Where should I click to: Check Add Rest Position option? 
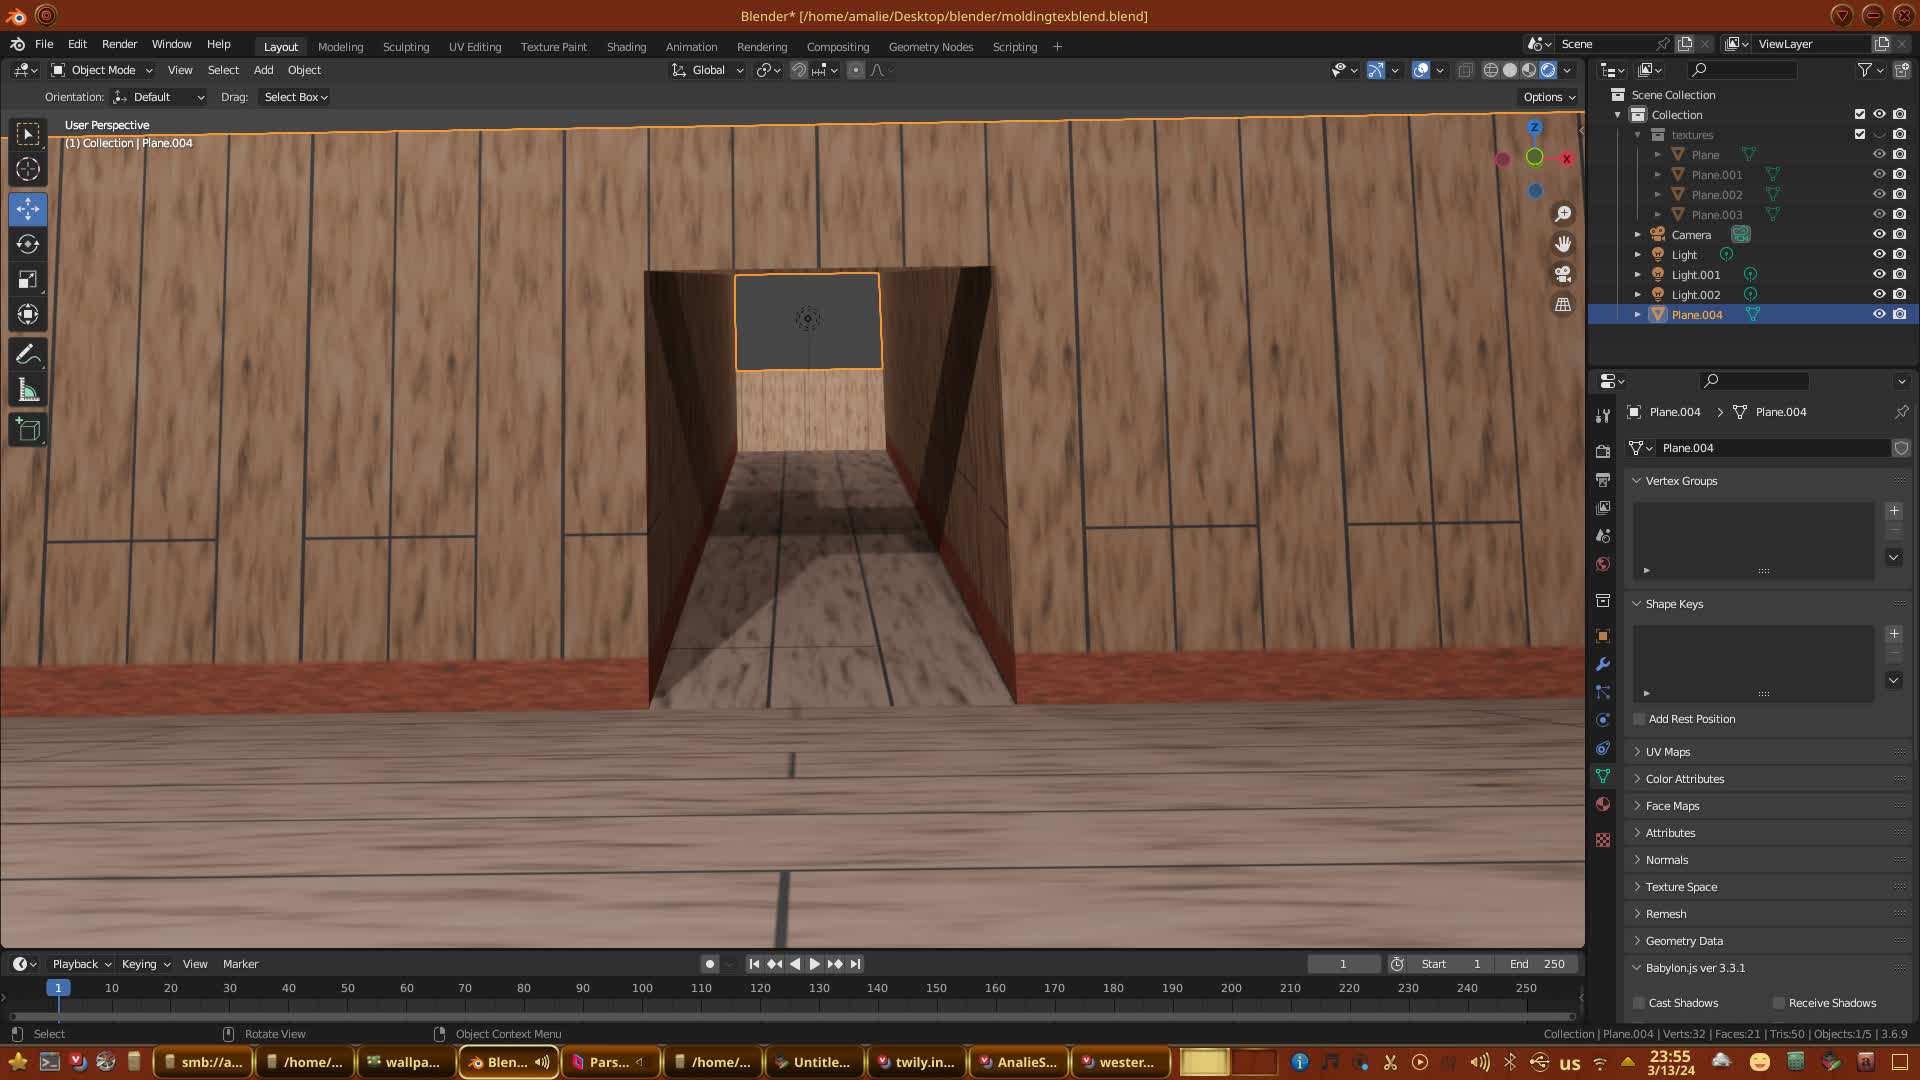coord(1639,719)
